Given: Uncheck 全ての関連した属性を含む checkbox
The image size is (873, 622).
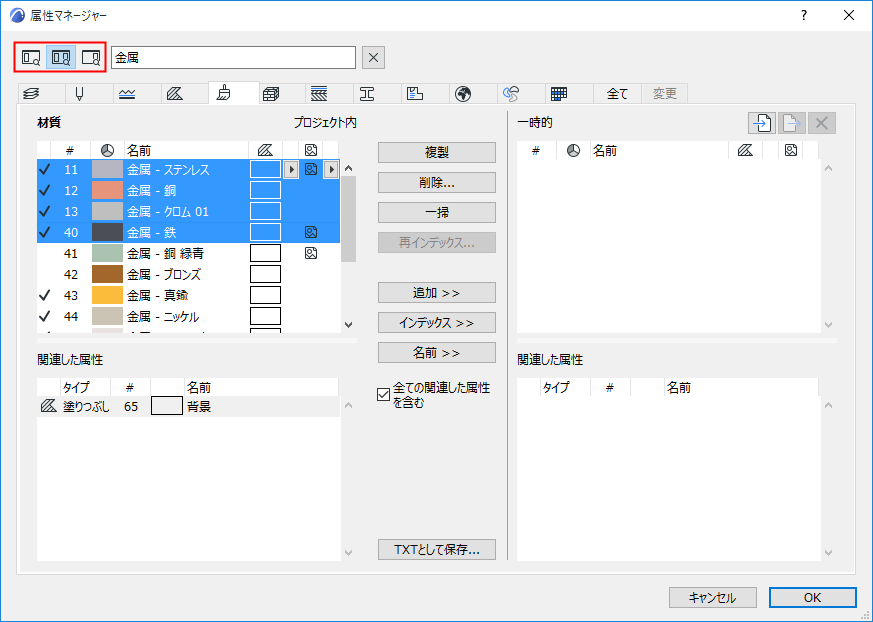Looking at the screenshot, I should [384, 394].
